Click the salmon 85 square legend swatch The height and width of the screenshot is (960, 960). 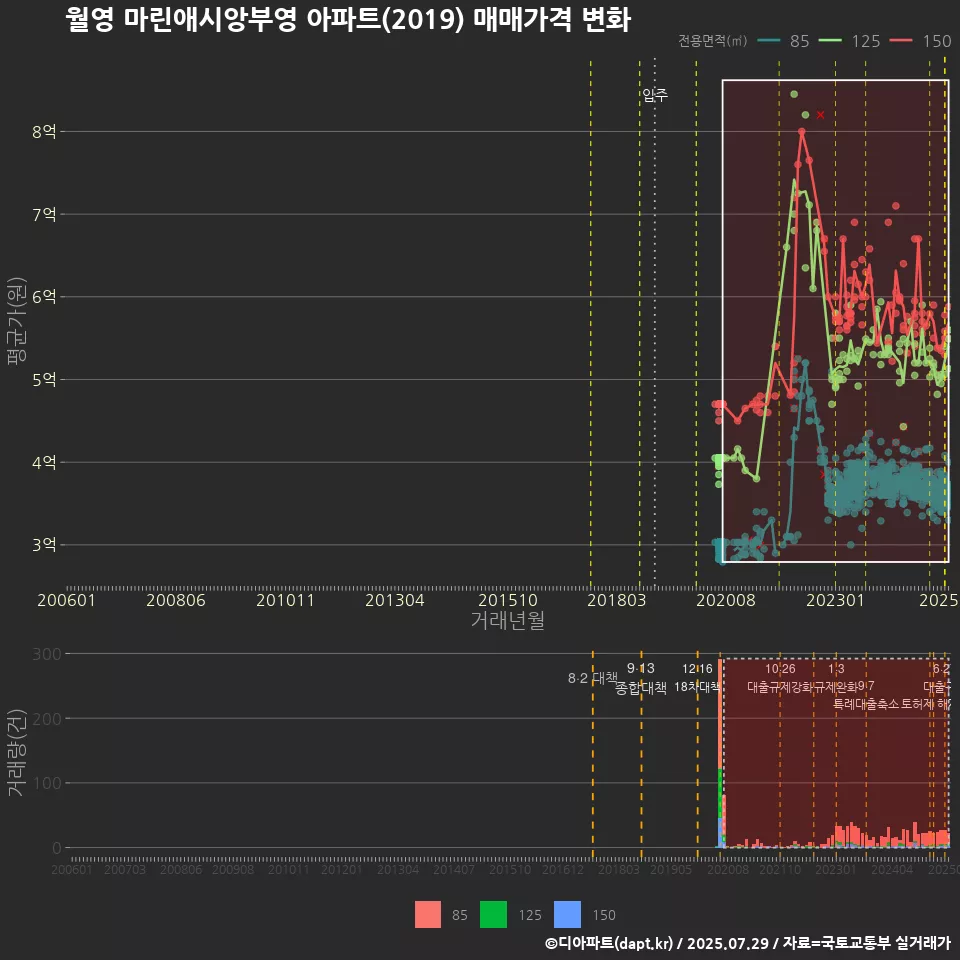pyautogui.click(x=428, y=915)
